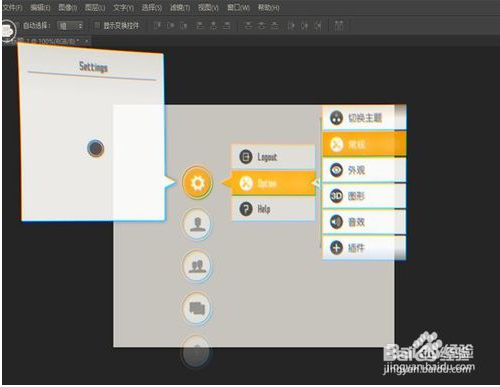Open the 选择 menu
Image resolution: width=500 pixels, height=387 pixels.
tap(152, 7)
